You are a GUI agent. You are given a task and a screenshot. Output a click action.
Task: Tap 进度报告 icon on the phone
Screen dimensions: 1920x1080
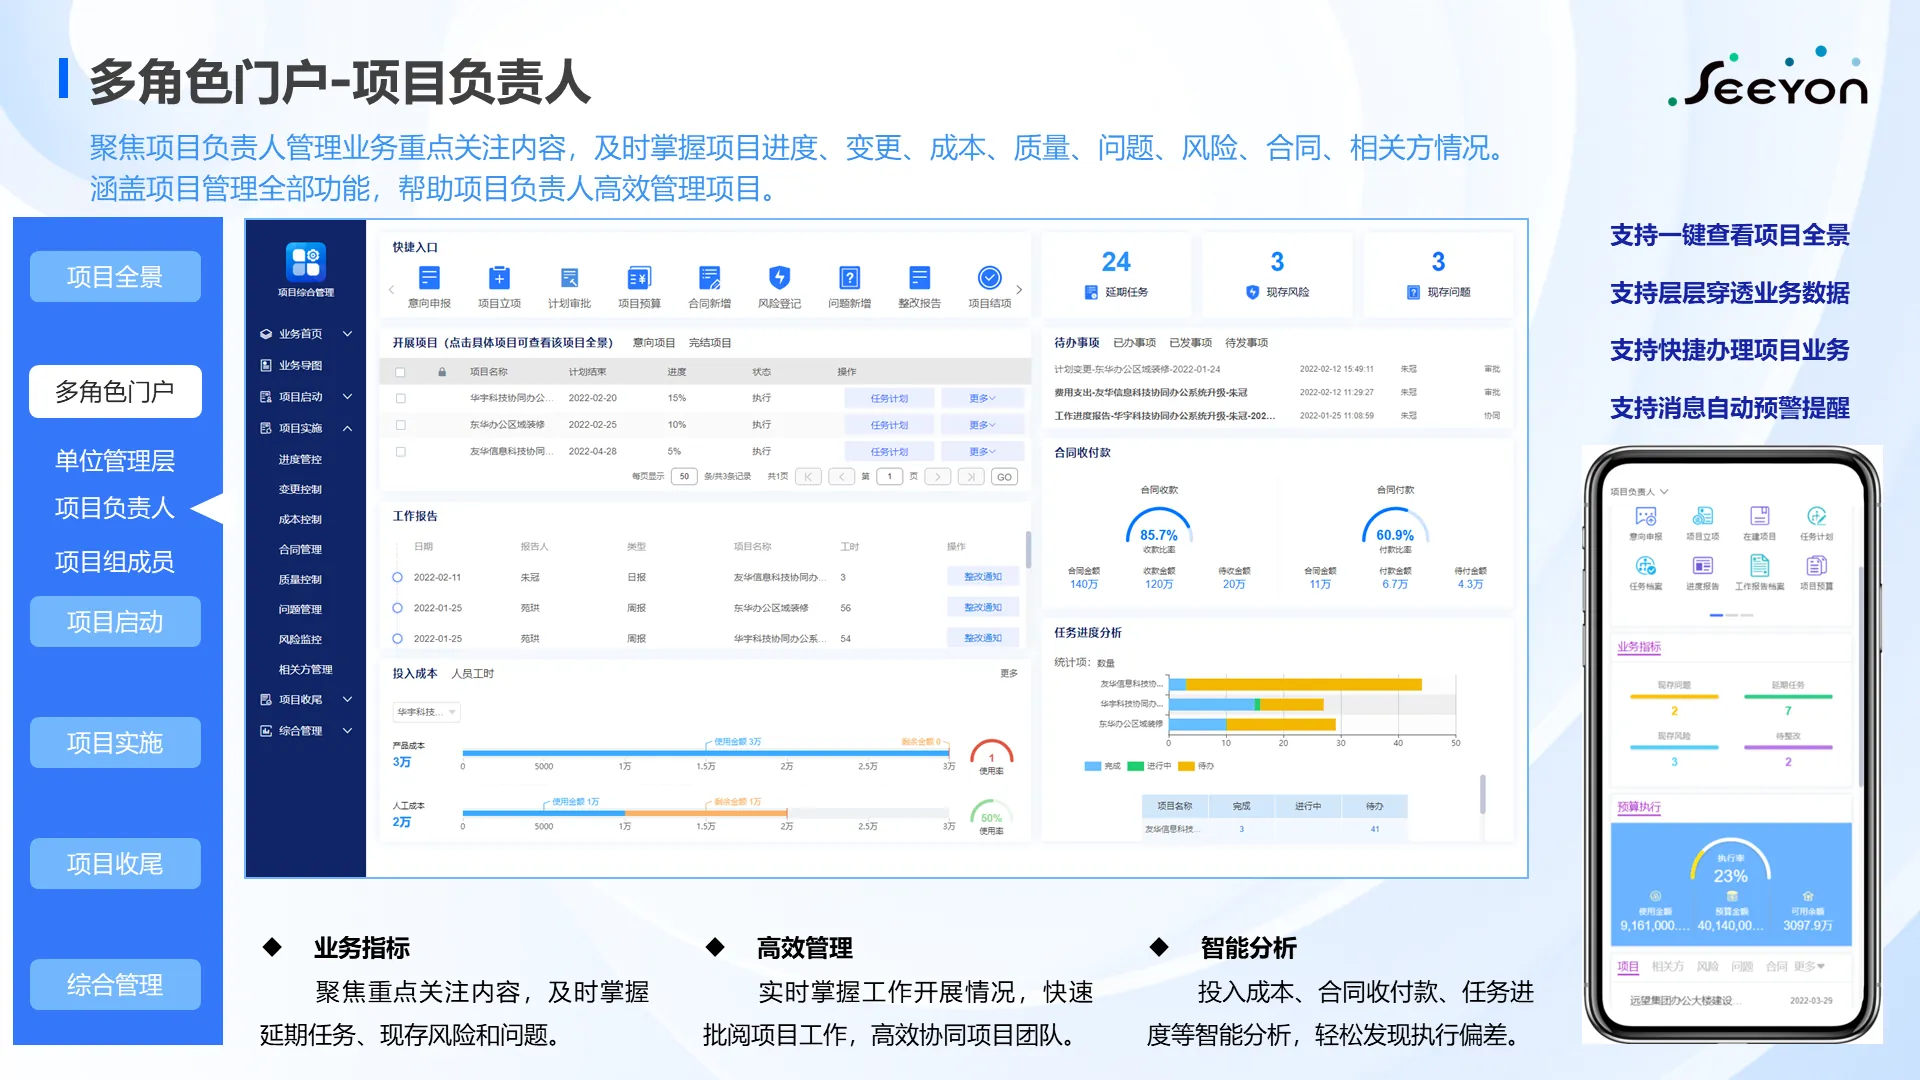(x=1702, y=565)
